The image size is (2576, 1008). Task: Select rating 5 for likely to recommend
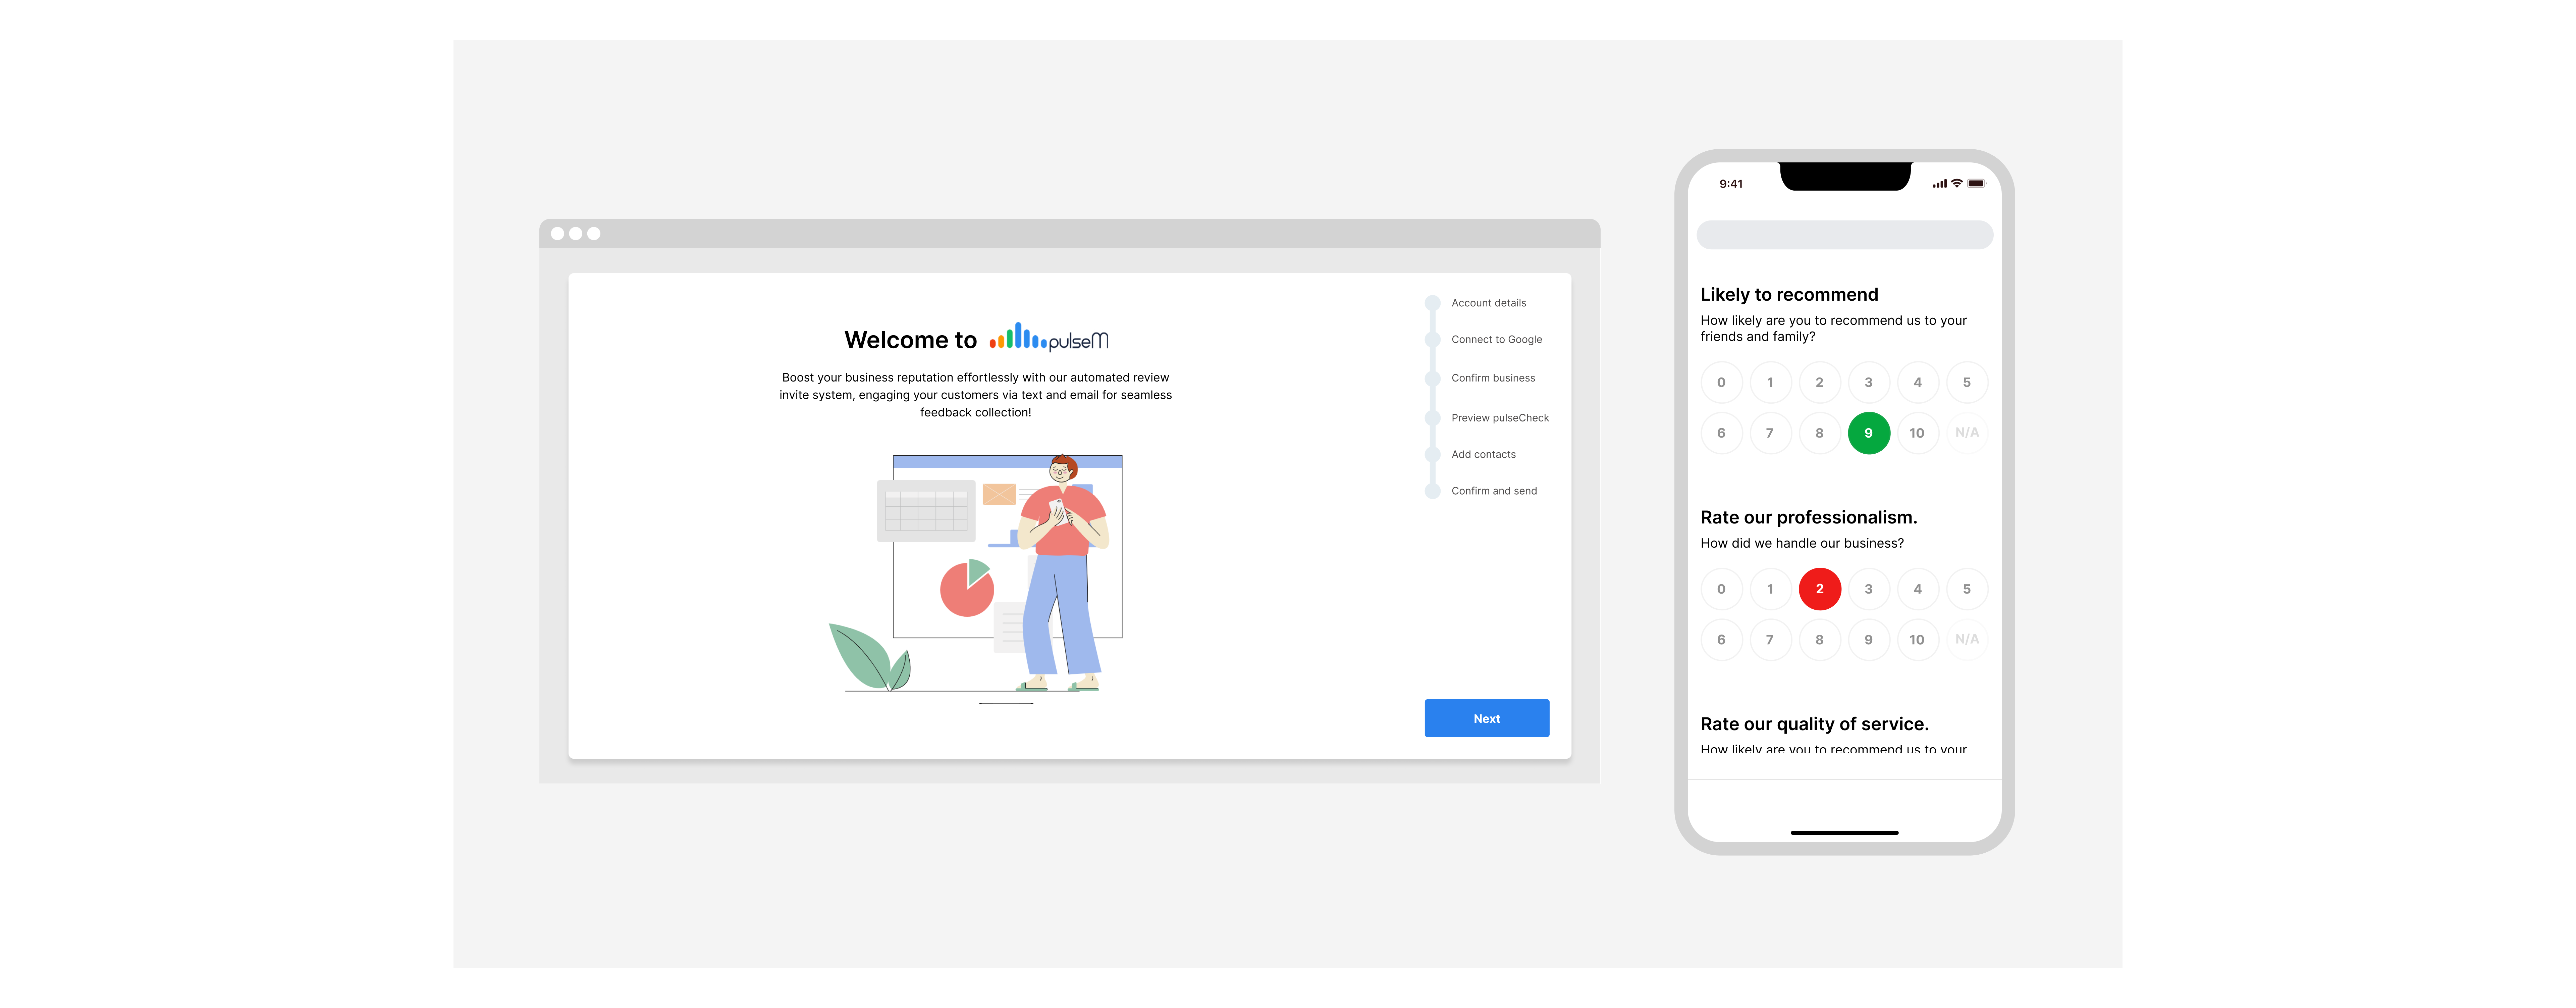[1967, 382]
